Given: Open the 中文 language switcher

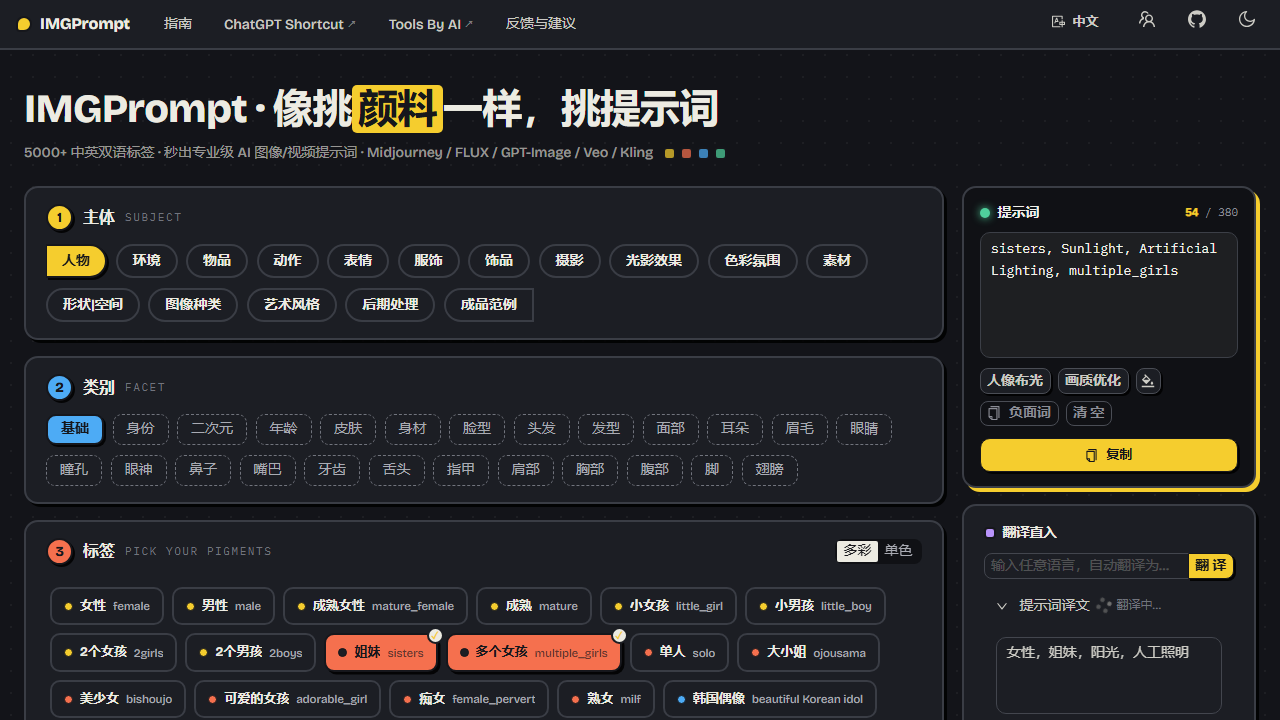Looking at the screenshot, I should tap(1075, 21).
